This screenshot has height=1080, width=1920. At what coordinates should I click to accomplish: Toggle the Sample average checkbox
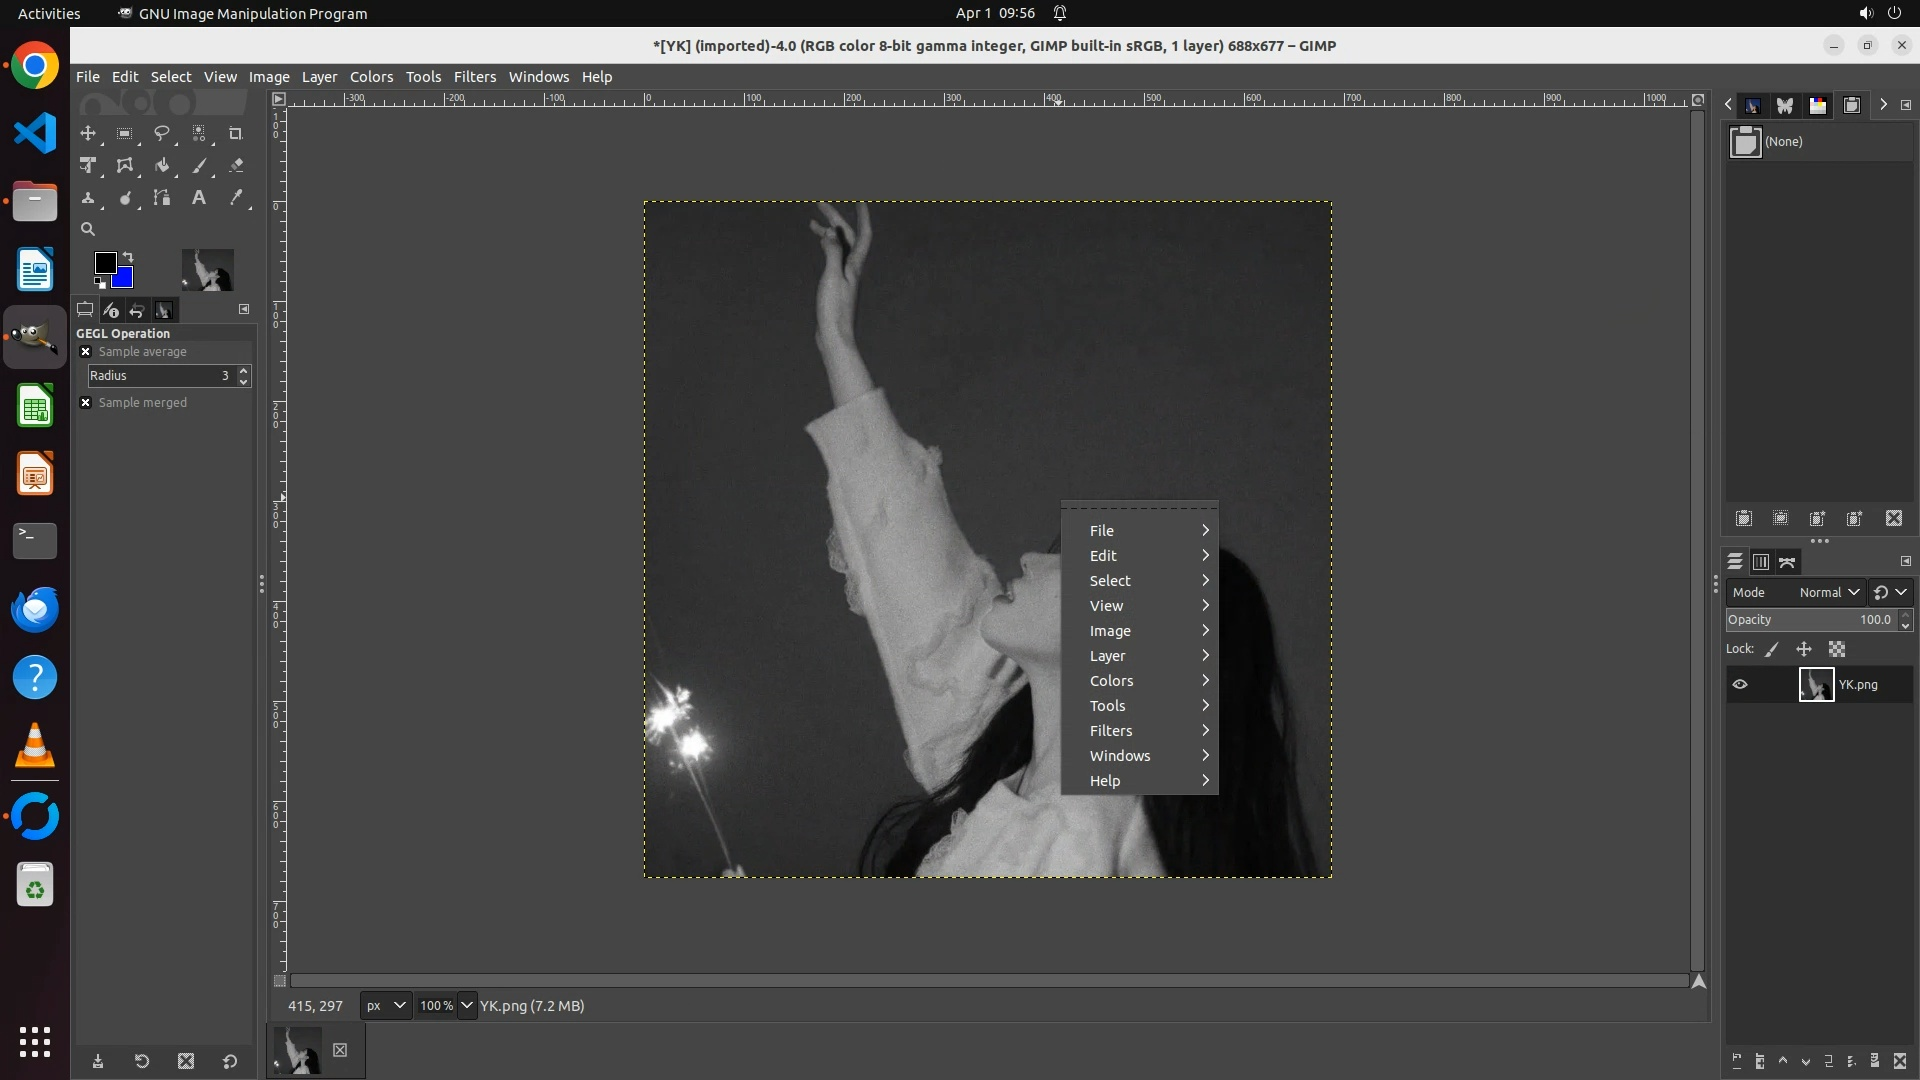point(86,352)
